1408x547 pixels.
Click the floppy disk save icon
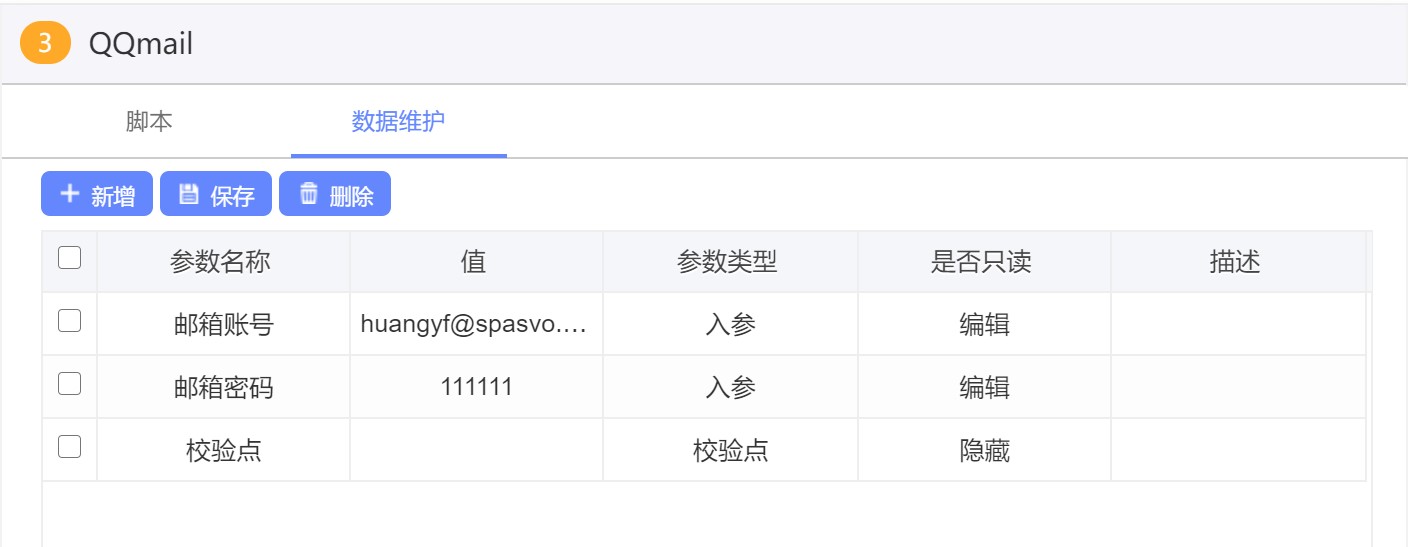pos(188,194)
